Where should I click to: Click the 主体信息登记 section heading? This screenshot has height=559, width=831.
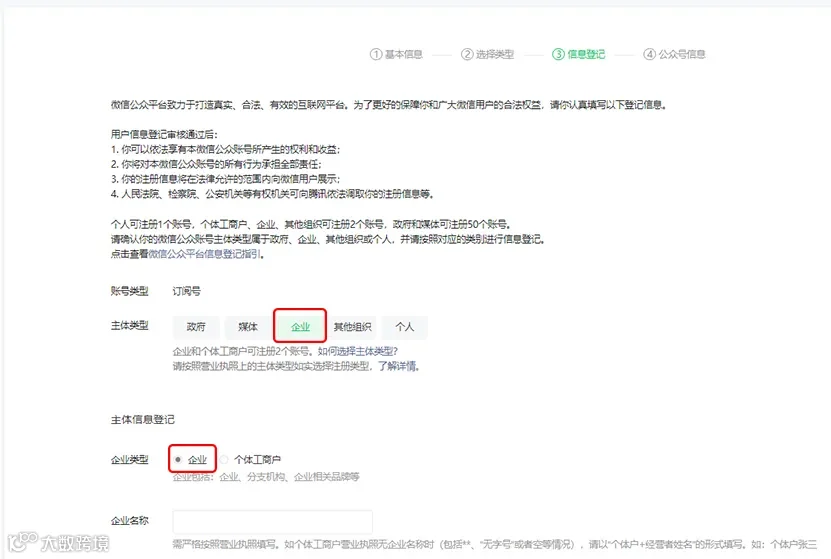pyautogui.click(x=143, y=420)
